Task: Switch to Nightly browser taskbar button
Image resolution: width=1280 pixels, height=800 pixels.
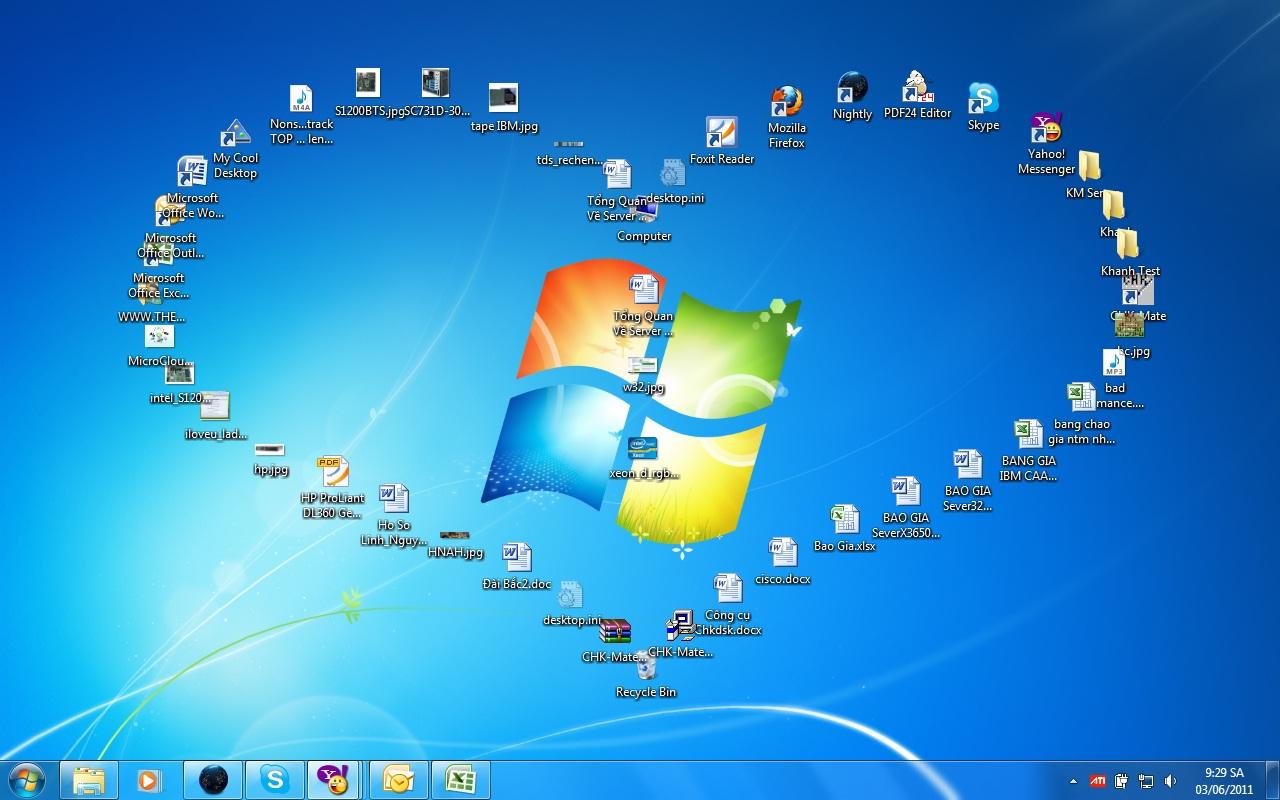Action: (x=213, y=780)
